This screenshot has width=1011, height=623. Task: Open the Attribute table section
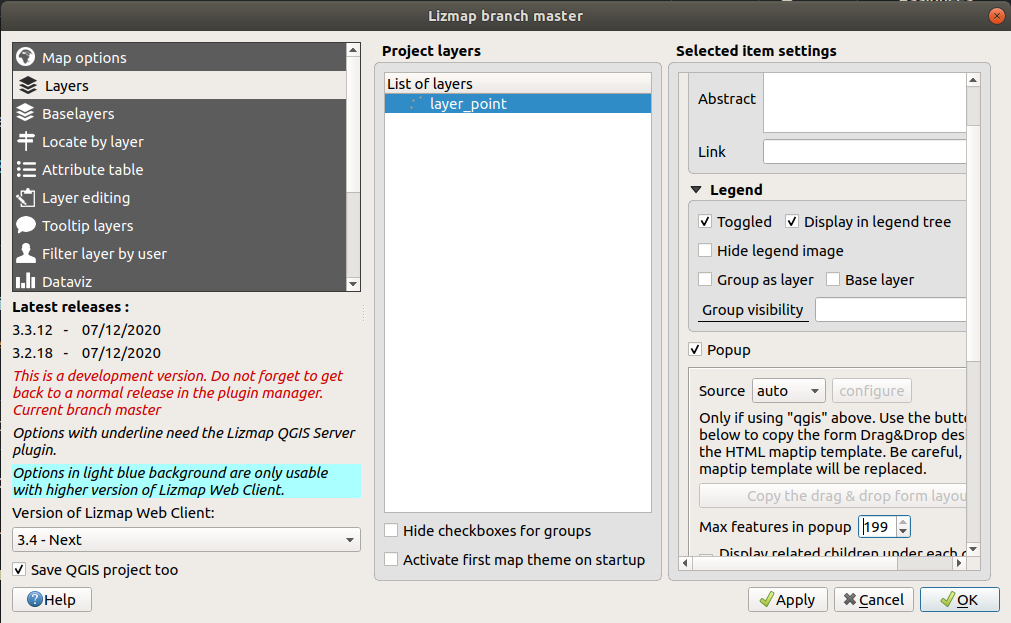point(179,169)
